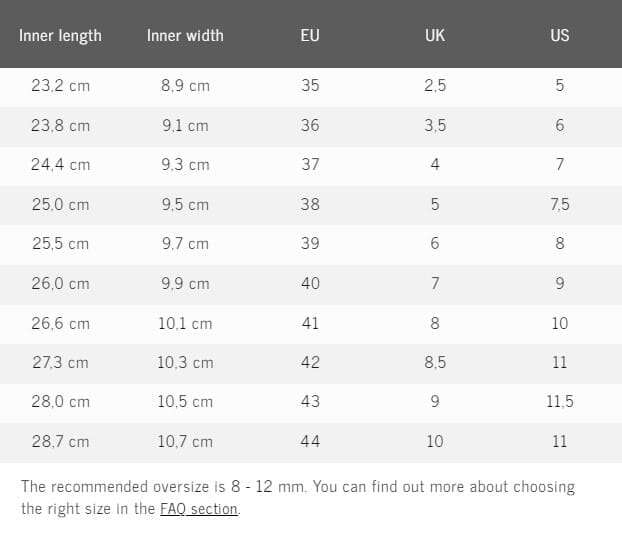Click the EU size 40 cell
The image size is (622, 540).
coord(310,283)
